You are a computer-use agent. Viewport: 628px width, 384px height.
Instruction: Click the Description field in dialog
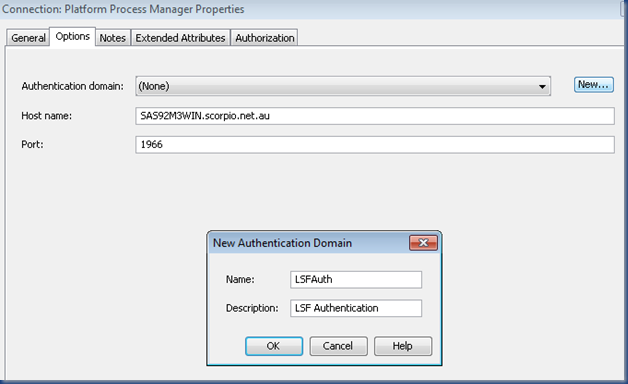point(356,308)
